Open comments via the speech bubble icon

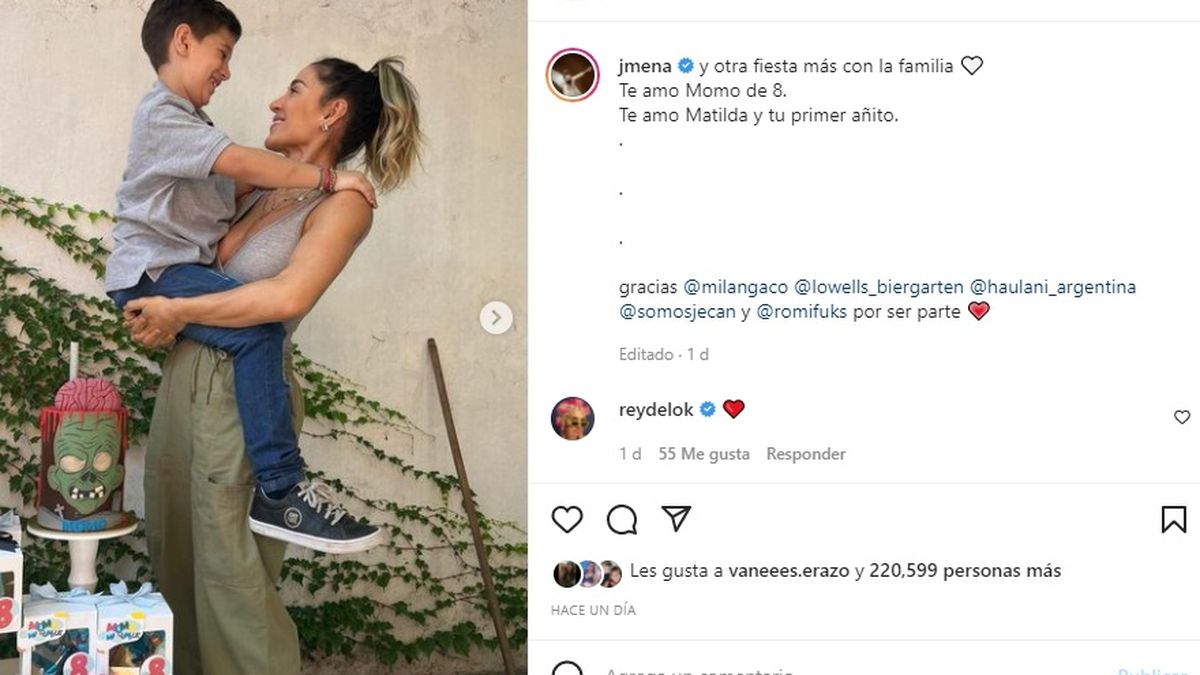[622, 519]
